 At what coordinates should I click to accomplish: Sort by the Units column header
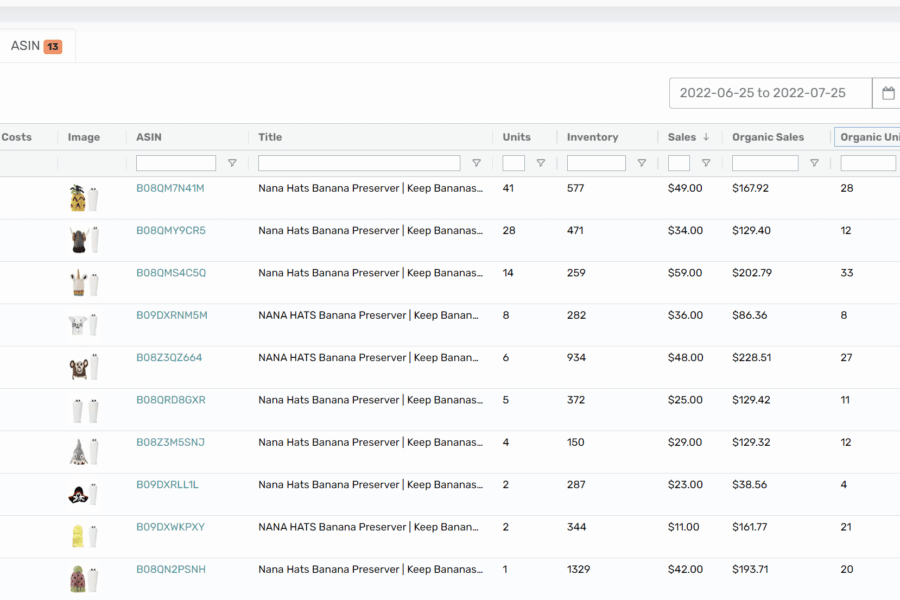pos(517,137)
